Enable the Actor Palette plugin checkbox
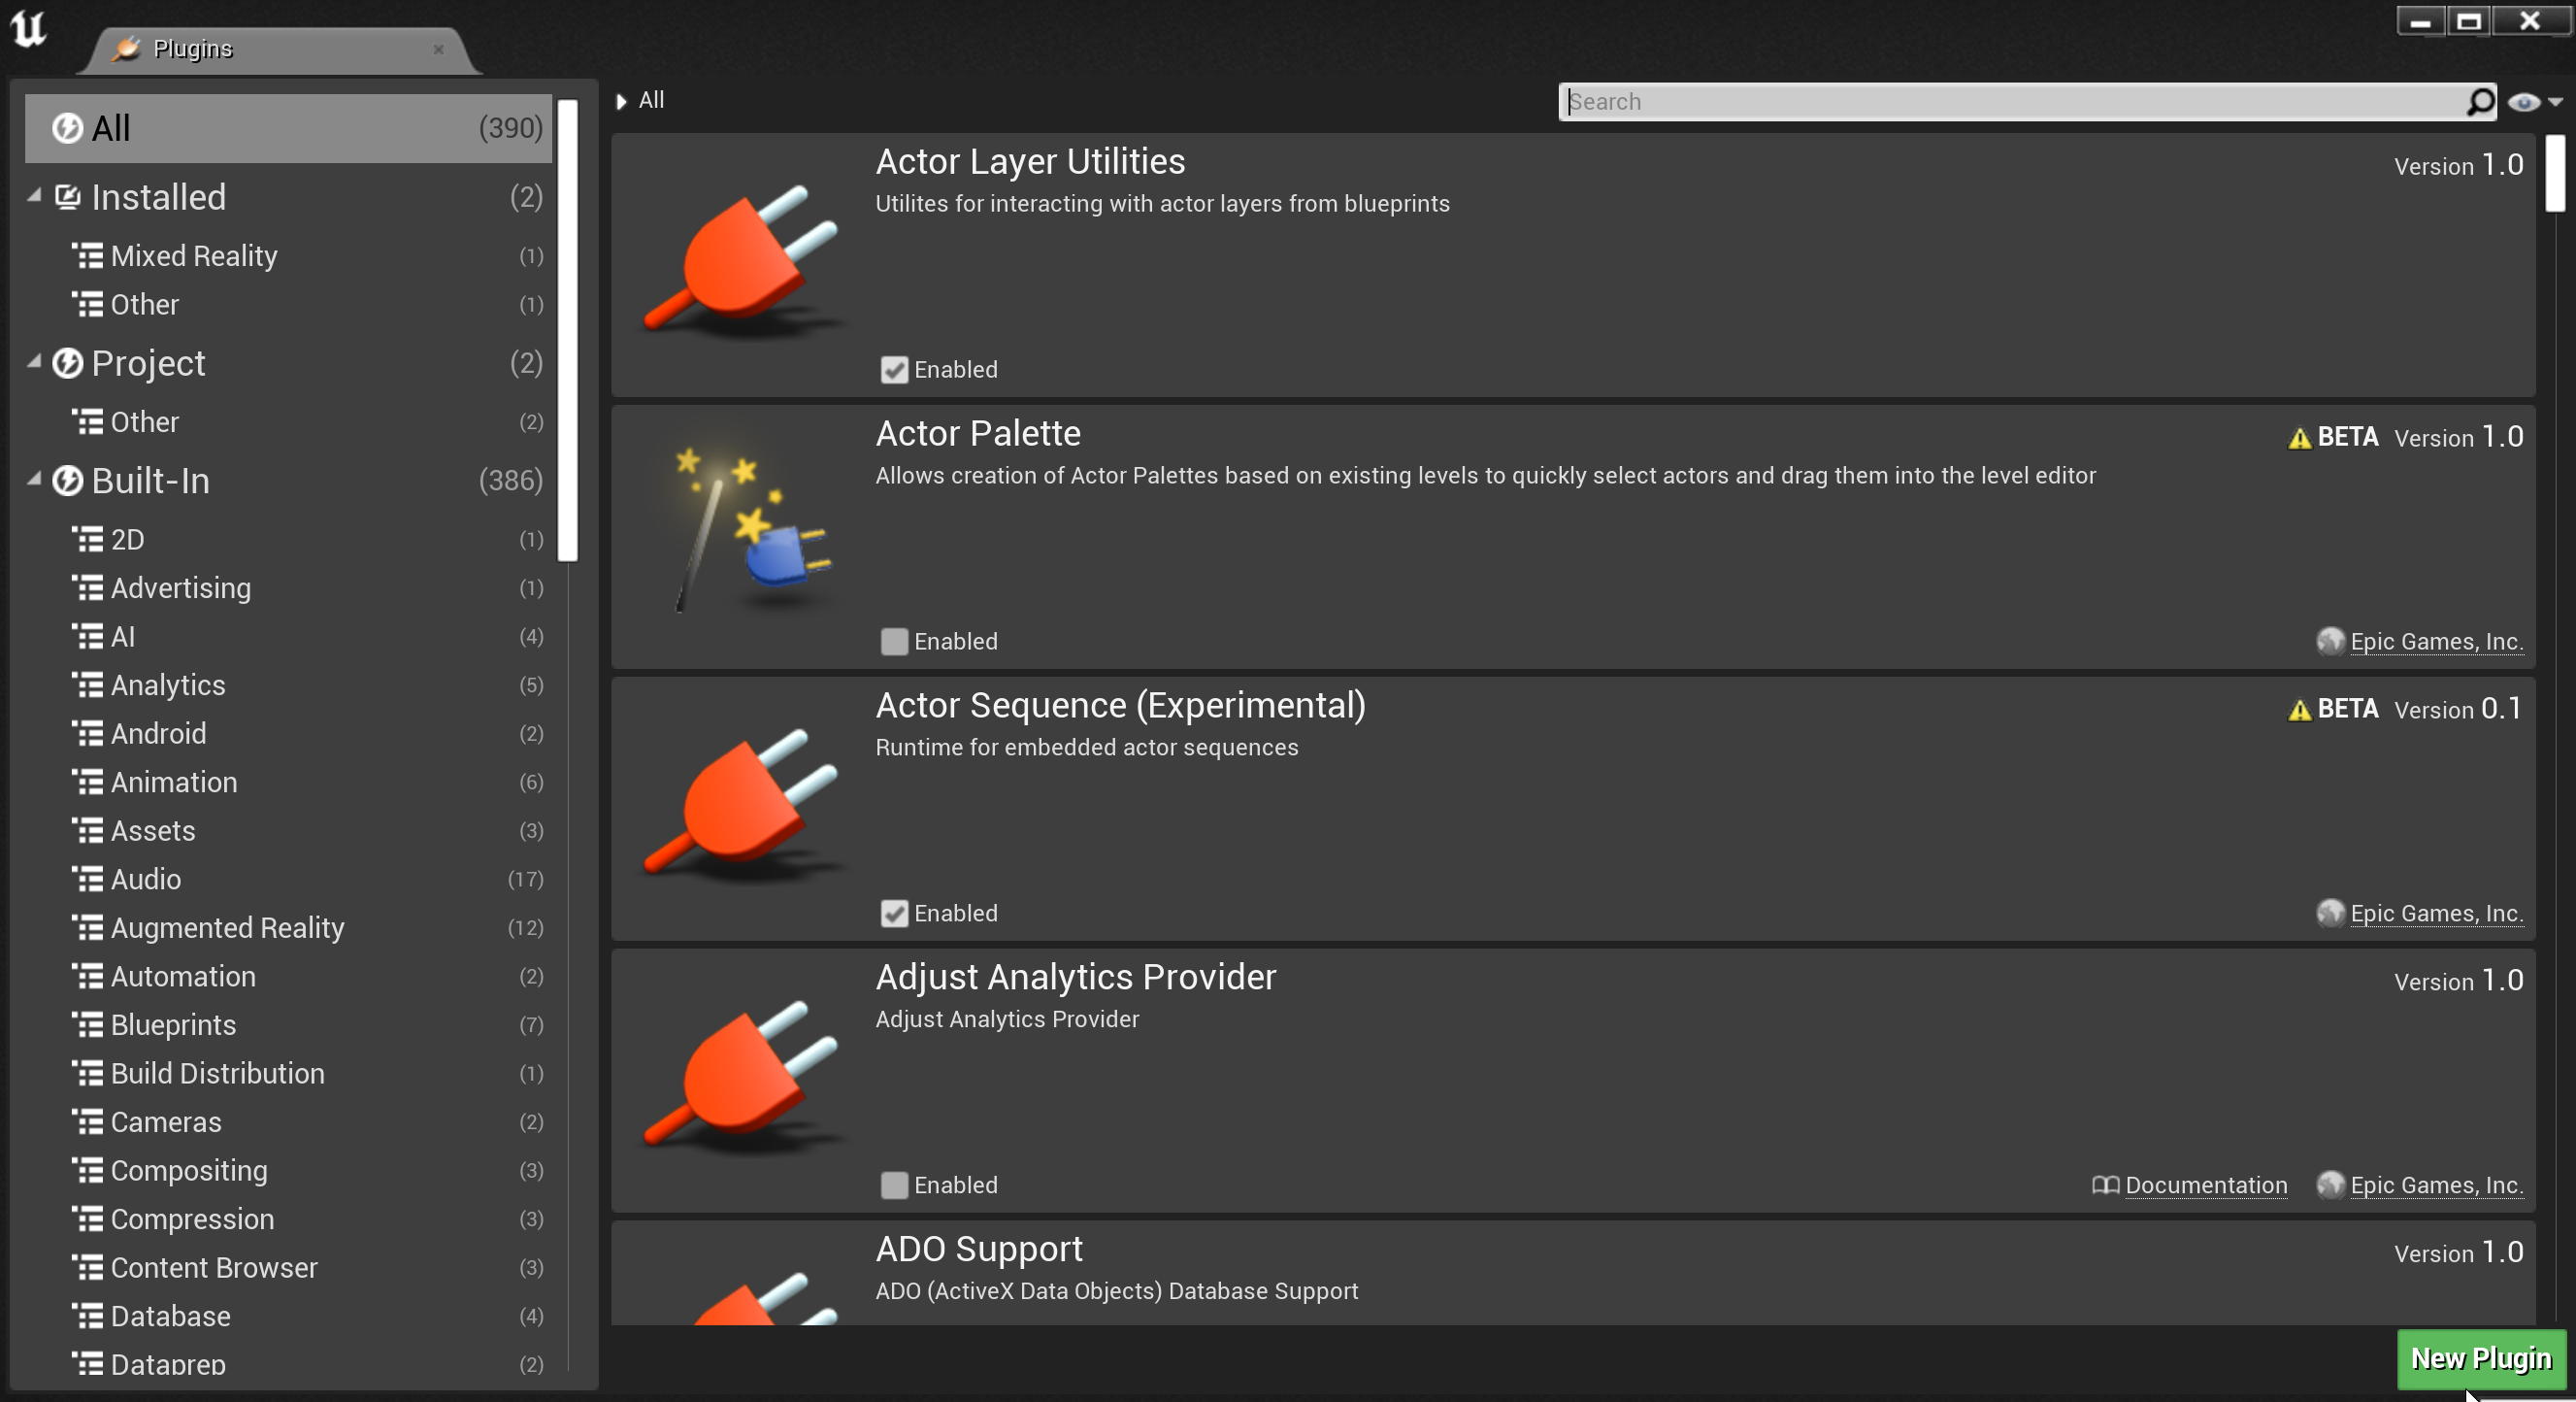 click(x=894, y=642)
